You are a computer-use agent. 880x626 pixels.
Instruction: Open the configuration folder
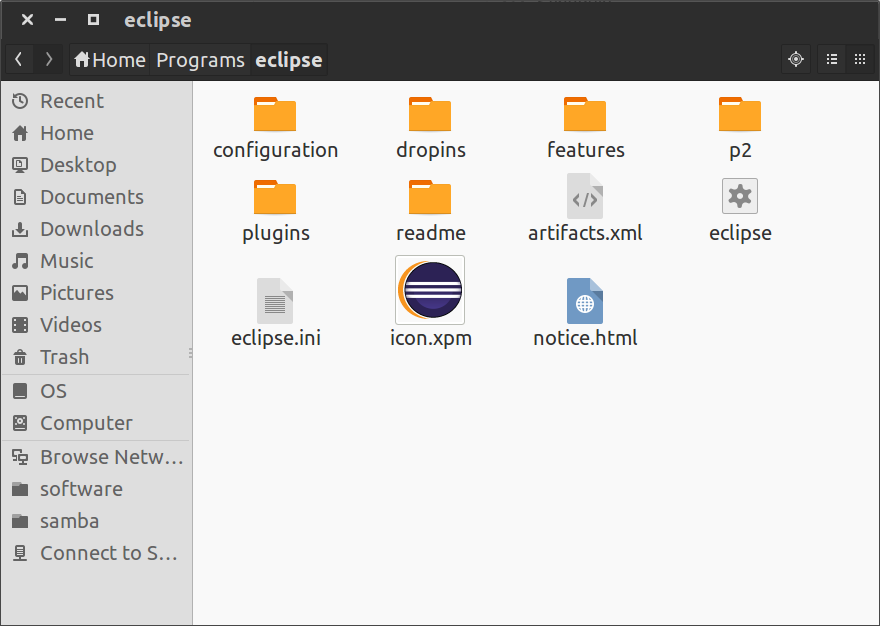[275, 125]
